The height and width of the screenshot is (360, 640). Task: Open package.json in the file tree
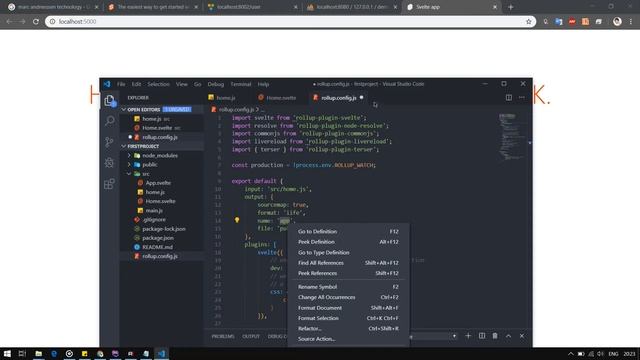tap(158, 238)
